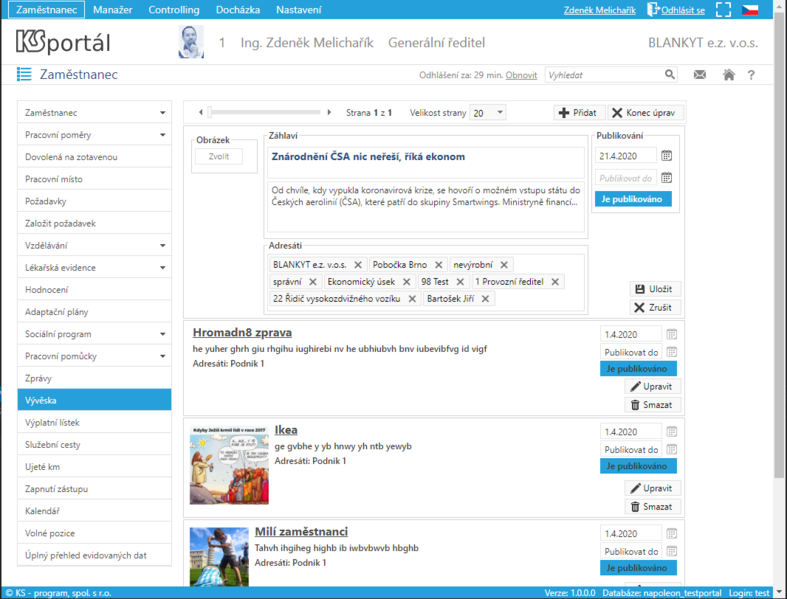Toggle the sidebar menu list icon
This screenshot has height=599, width=787.
click(x=24, y=74)
